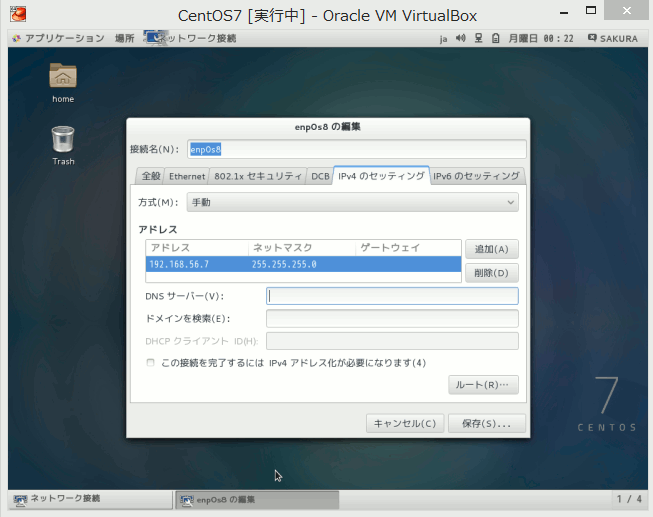Click the network status icon in top panel
Viewport: 653px width, 517px height.
coord(478,38)
